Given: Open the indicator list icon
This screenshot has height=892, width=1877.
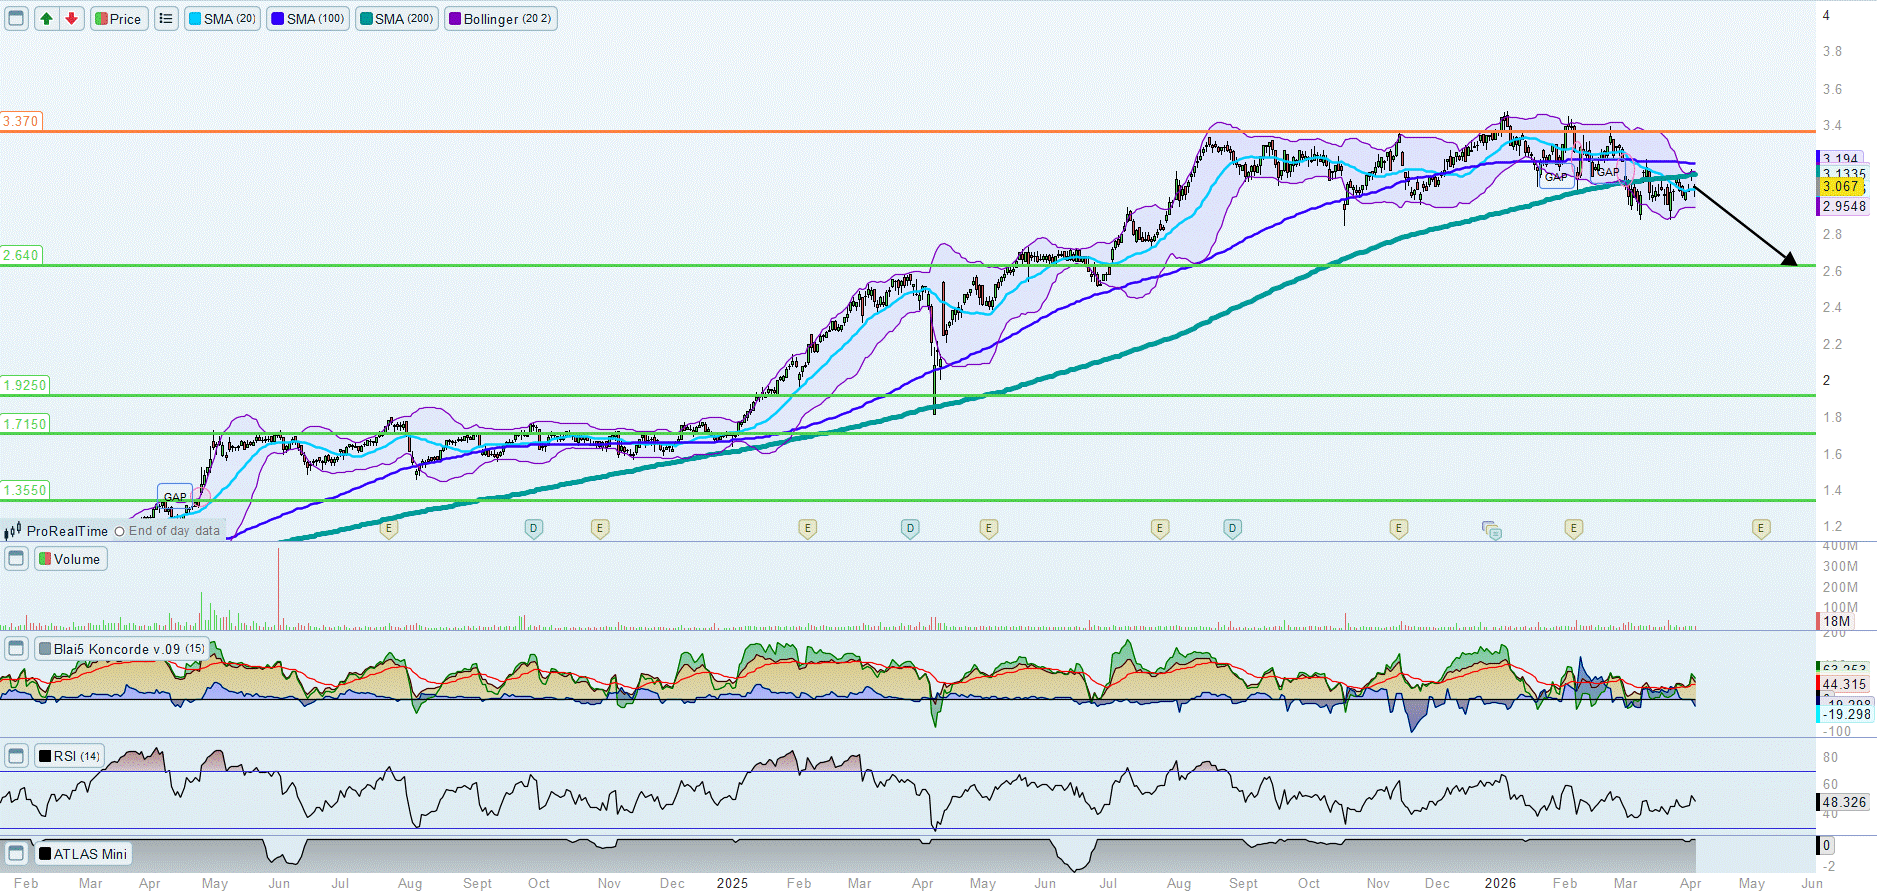Looking at the screenshot, I should [166, 19].
